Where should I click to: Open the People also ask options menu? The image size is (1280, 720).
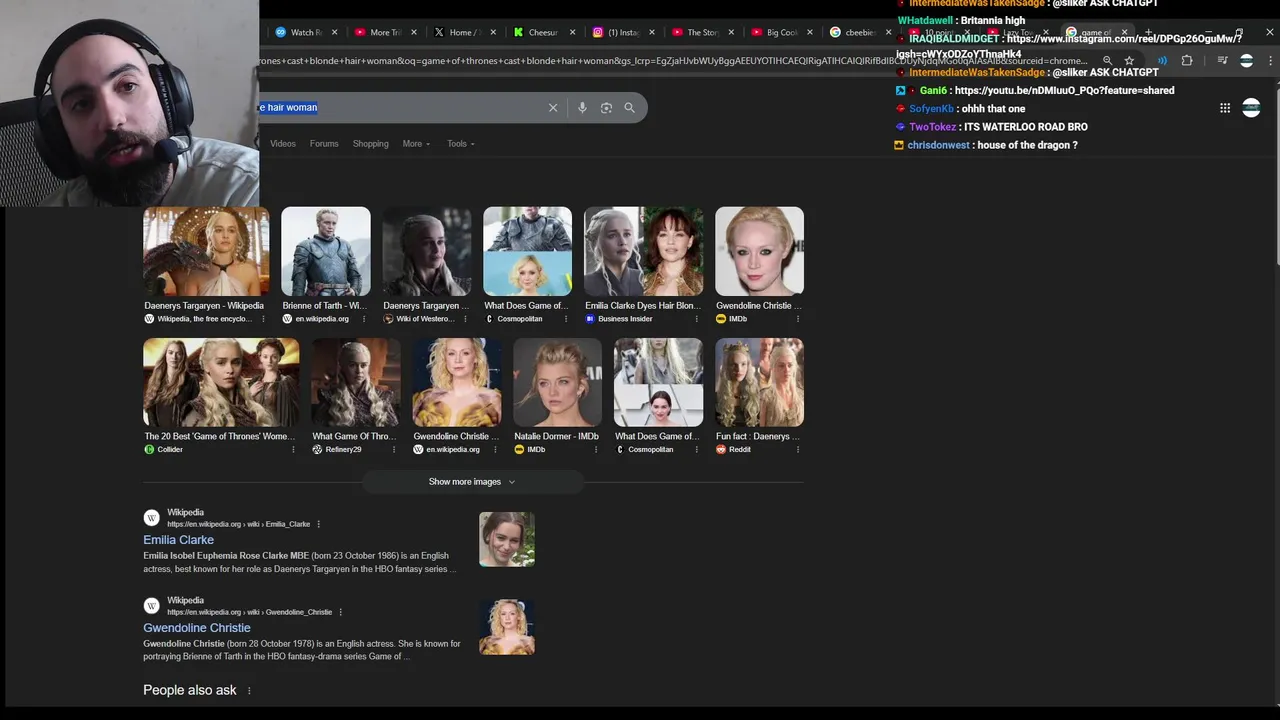click(249, 691)
